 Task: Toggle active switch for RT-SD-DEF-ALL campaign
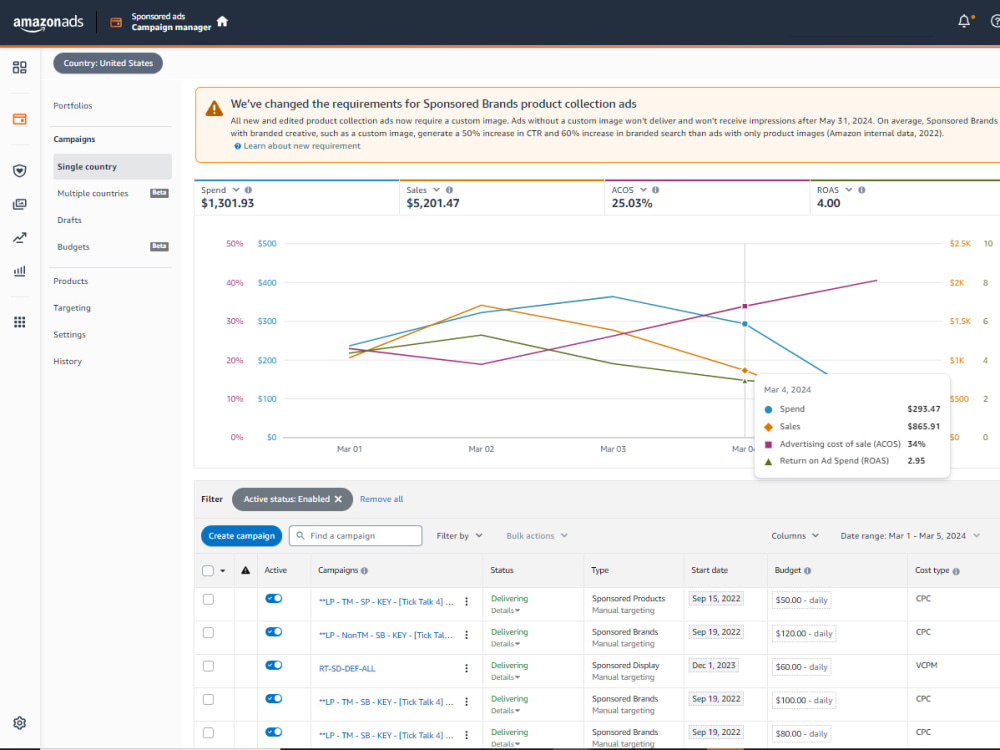click(274, 665)
